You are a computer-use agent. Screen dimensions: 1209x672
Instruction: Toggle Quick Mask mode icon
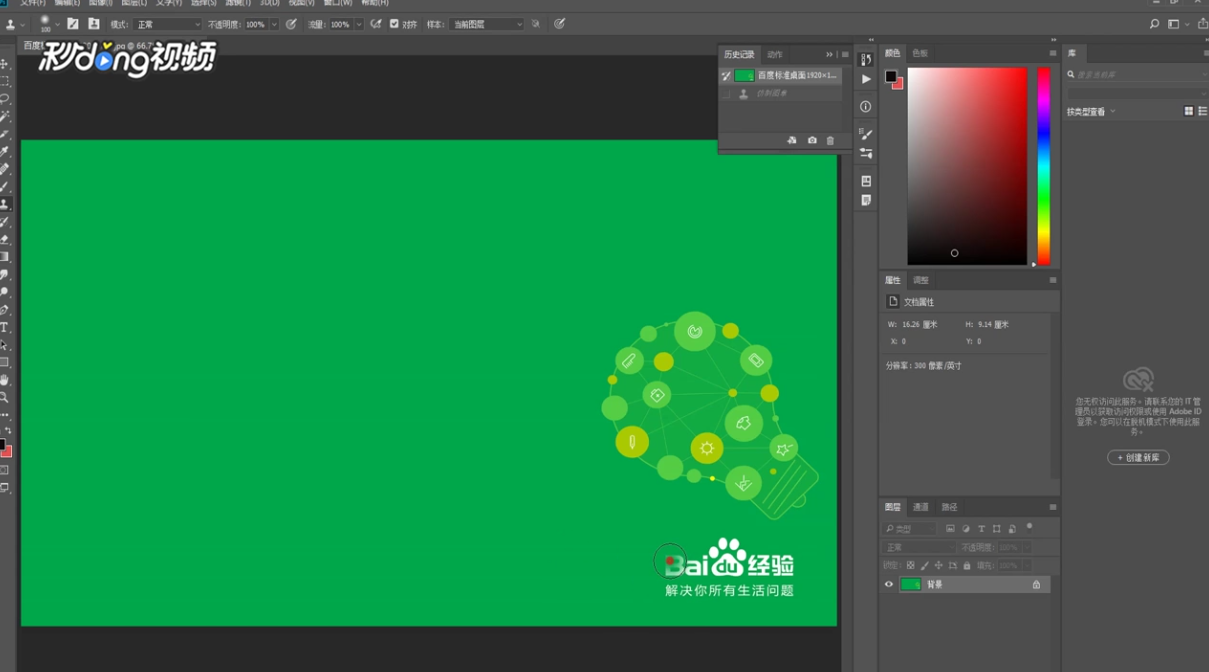coord(5,470)
